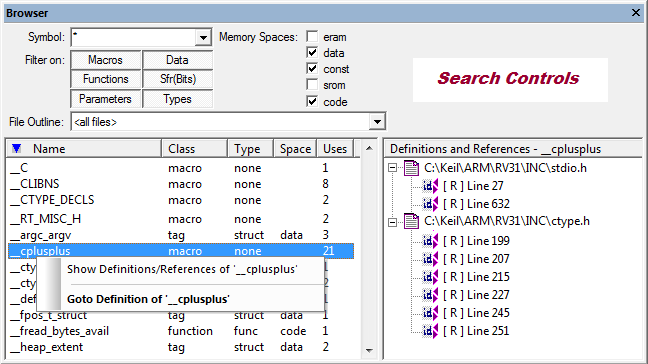The width and height of the screenshot is (648, 364).
Task: Click the symbol list scroll up arrow
Action: [x=369, y=148]
